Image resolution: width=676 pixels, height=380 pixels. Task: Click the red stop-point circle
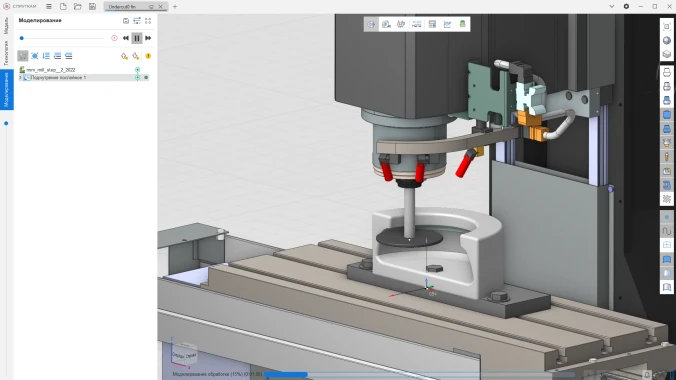tap(114, 38)
